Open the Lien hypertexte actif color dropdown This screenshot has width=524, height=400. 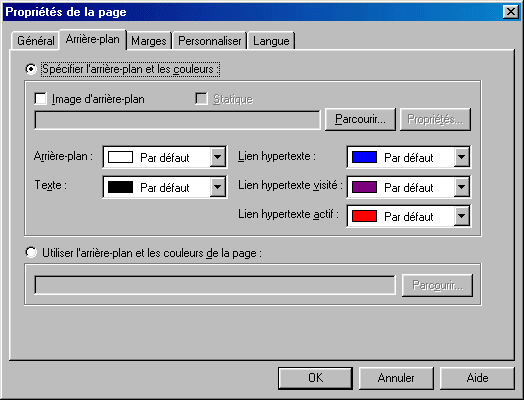pyautogui.click(x=409, y=216)
